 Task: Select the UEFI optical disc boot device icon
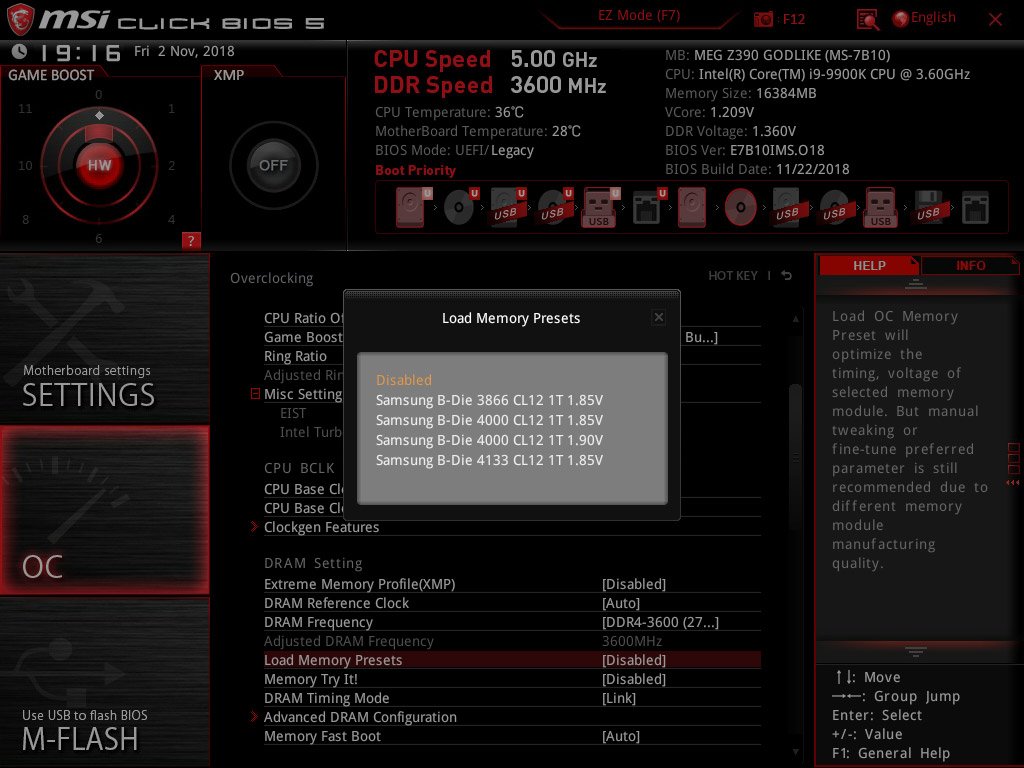pyautogui.click(x=460, y=207)
